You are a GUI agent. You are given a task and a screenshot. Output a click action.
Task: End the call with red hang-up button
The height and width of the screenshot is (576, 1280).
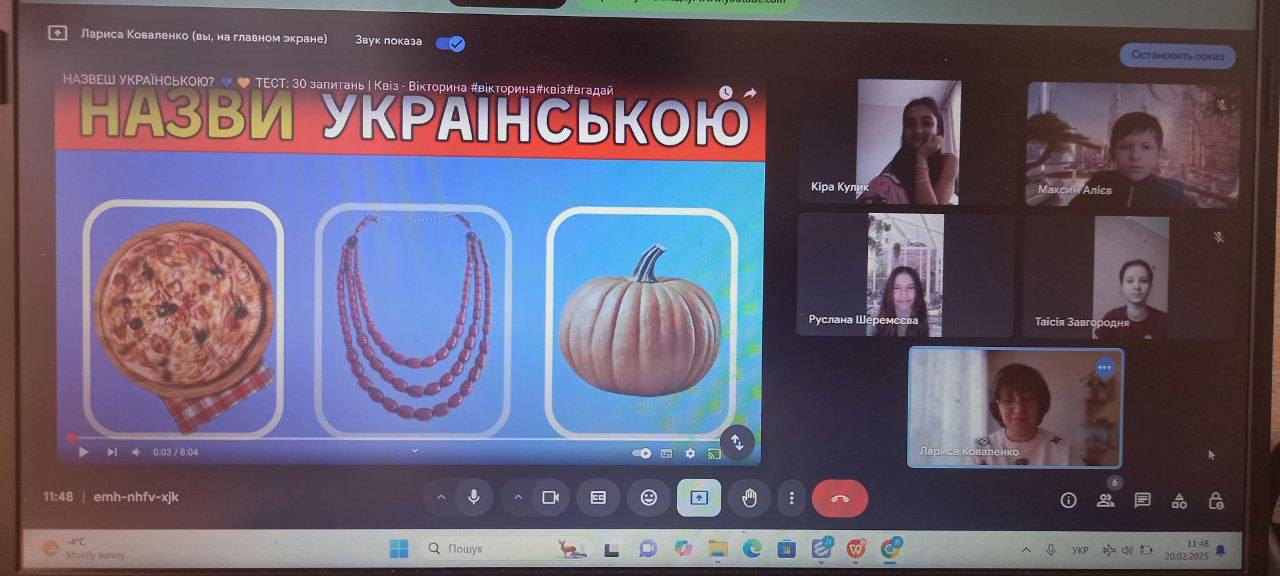[840, 498]
